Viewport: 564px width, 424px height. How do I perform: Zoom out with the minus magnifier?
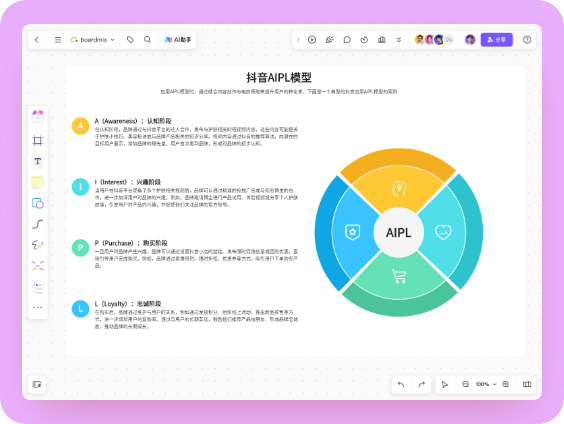(x=465, y=384)
